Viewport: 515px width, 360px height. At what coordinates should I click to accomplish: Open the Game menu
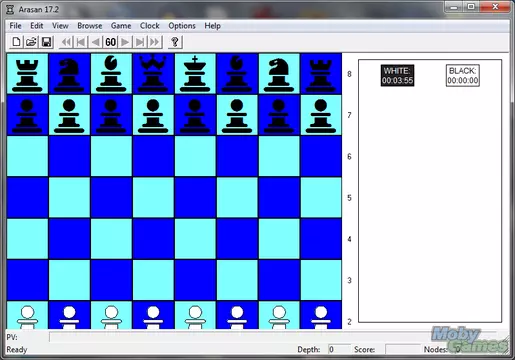click(x=121, y=26)
